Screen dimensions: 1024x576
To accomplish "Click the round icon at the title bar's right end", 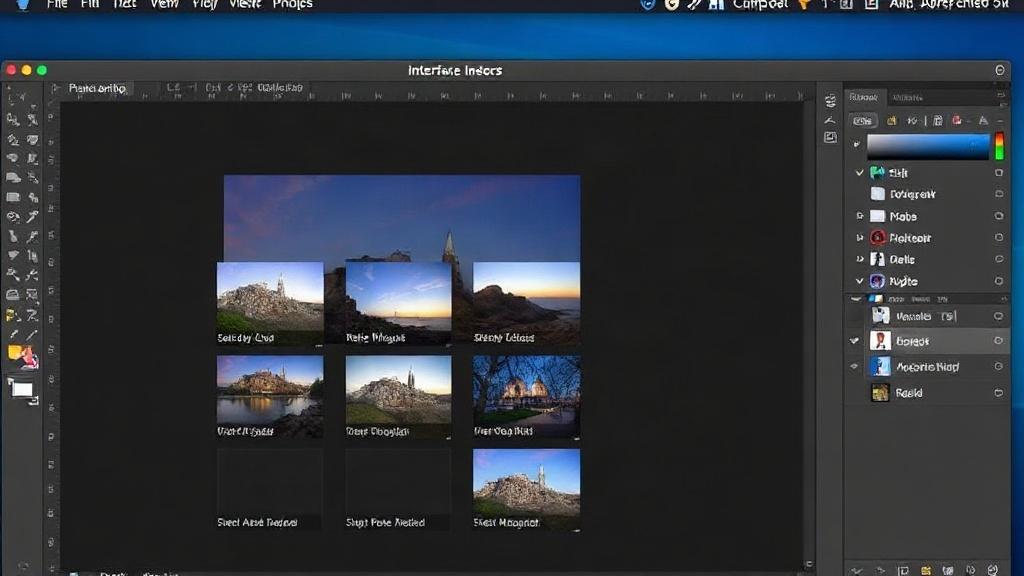I will [1000, 71].
